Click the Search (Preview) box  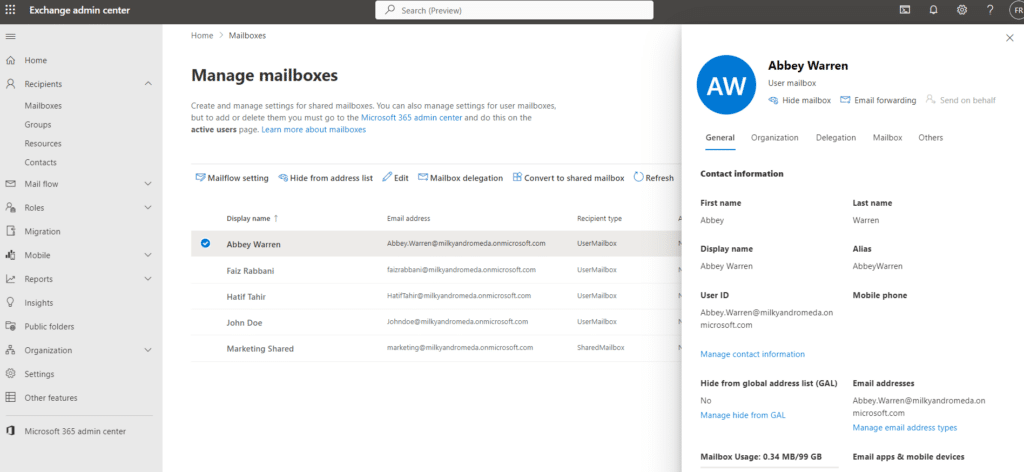pyautogui.click(x=514, y=10)
